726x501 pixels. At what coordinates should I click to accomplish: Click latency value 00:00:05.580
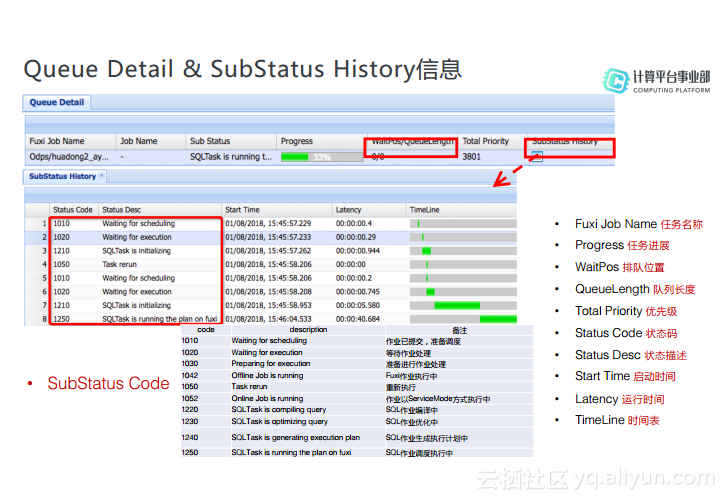[x=357, y=305]
